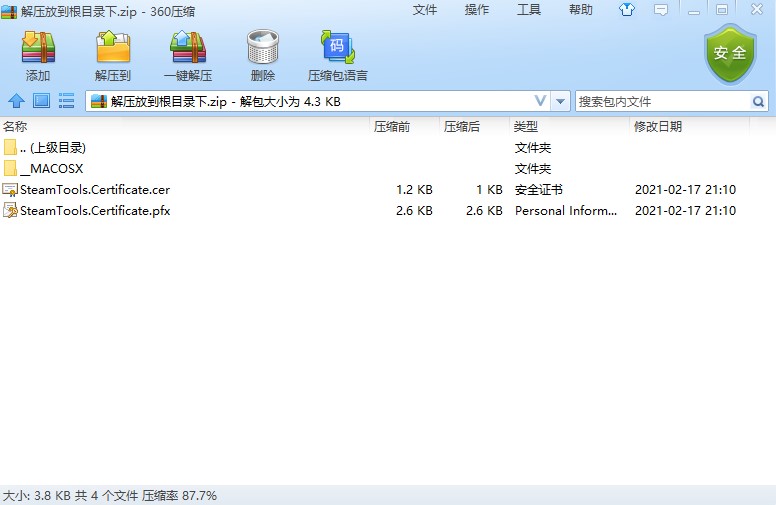Screen dimensions: 776x505
Task: Click the 文件夹 type of 上级目录 row
Action: [533, 148]
